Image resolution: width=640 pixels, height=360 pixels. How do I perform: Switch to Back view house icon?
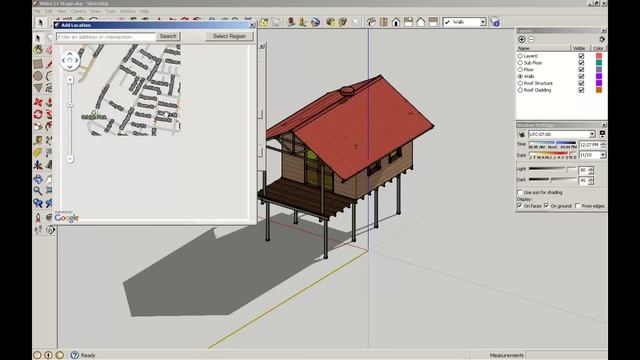click(x=421, y=22)
